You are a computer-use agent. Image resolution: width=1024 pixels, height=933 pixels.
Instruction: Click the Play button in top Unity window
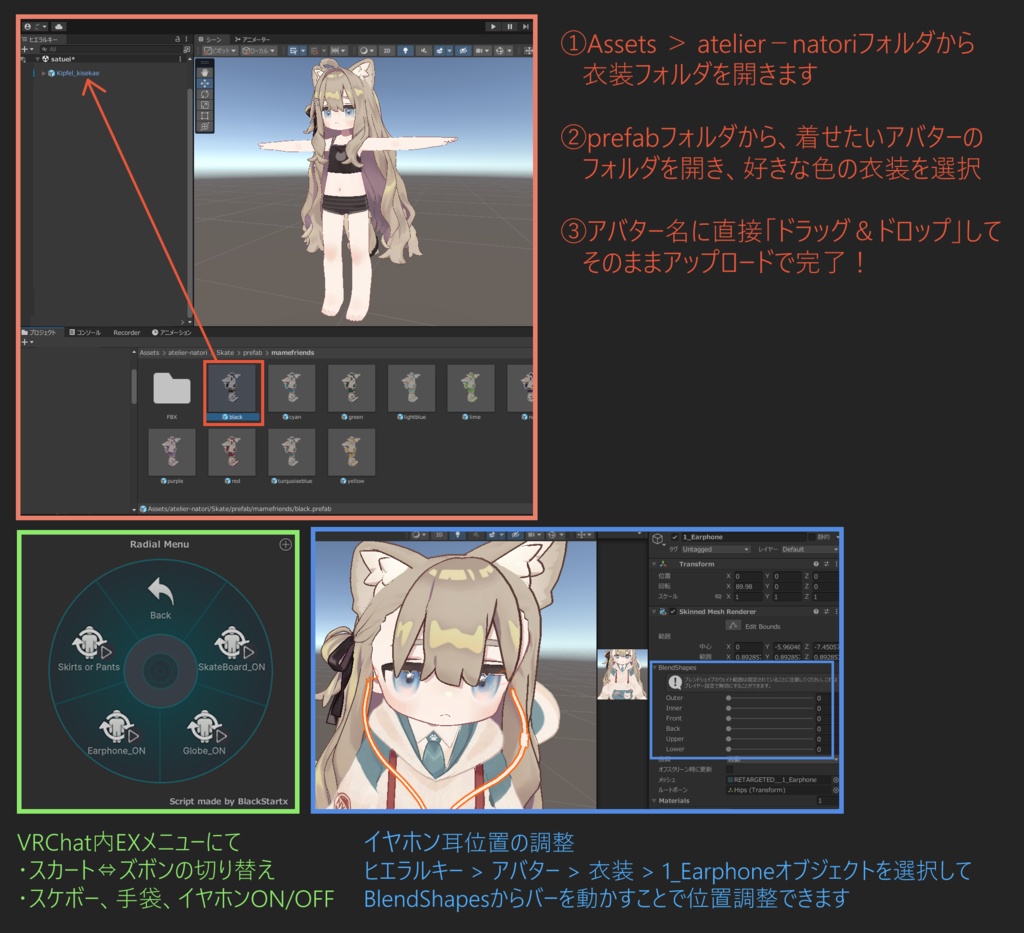point(493,27)
